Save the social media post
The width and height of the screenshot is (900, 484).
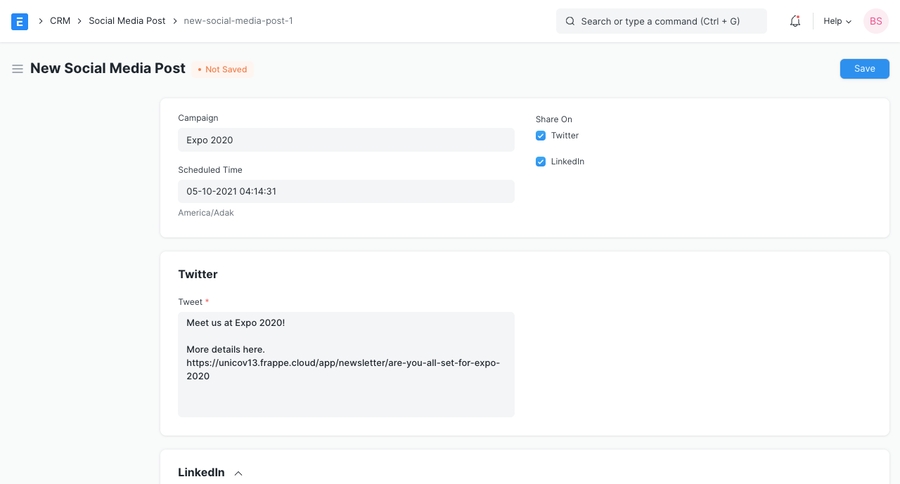point(864,69)
